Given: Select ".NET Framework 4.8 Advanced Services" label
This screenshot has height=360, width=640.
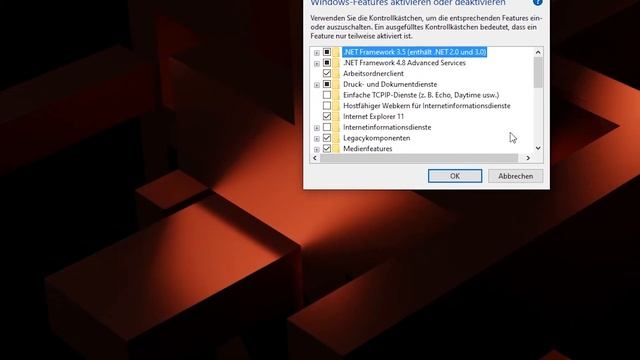Looking at the screenshot, I should click(404, 63).
